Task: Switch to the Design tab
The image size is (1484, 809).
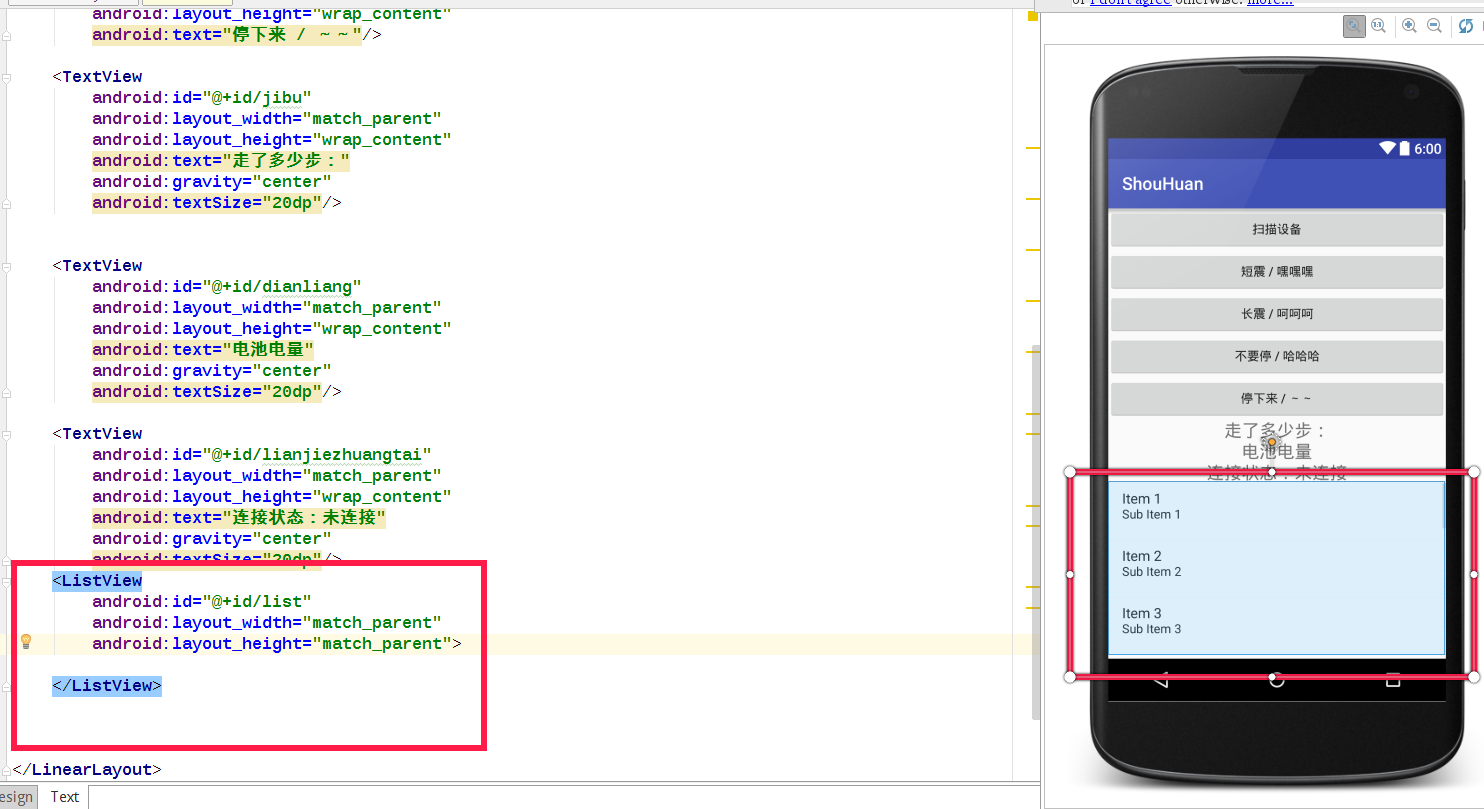Action: [17, 797]
